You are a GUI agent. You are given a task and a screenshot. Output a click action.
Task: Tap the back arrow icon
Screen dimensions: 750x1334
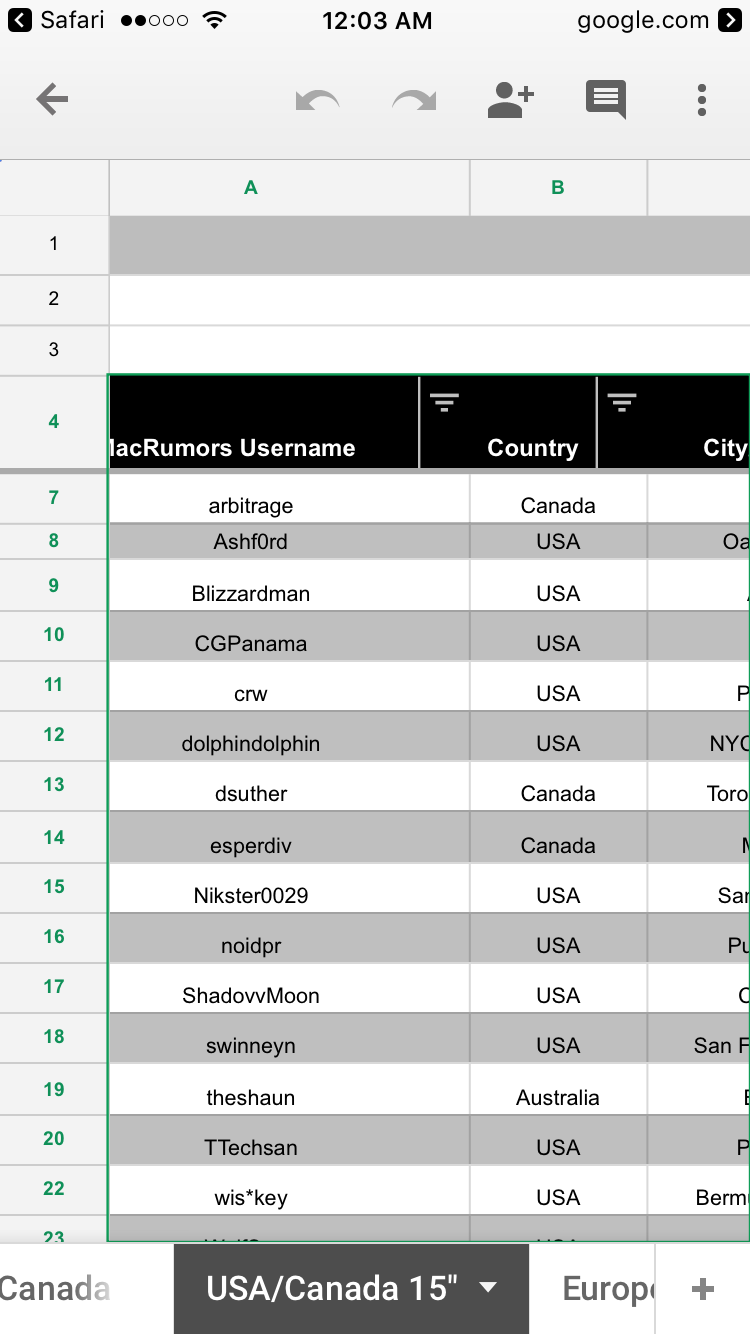click(x=52, y=99)
